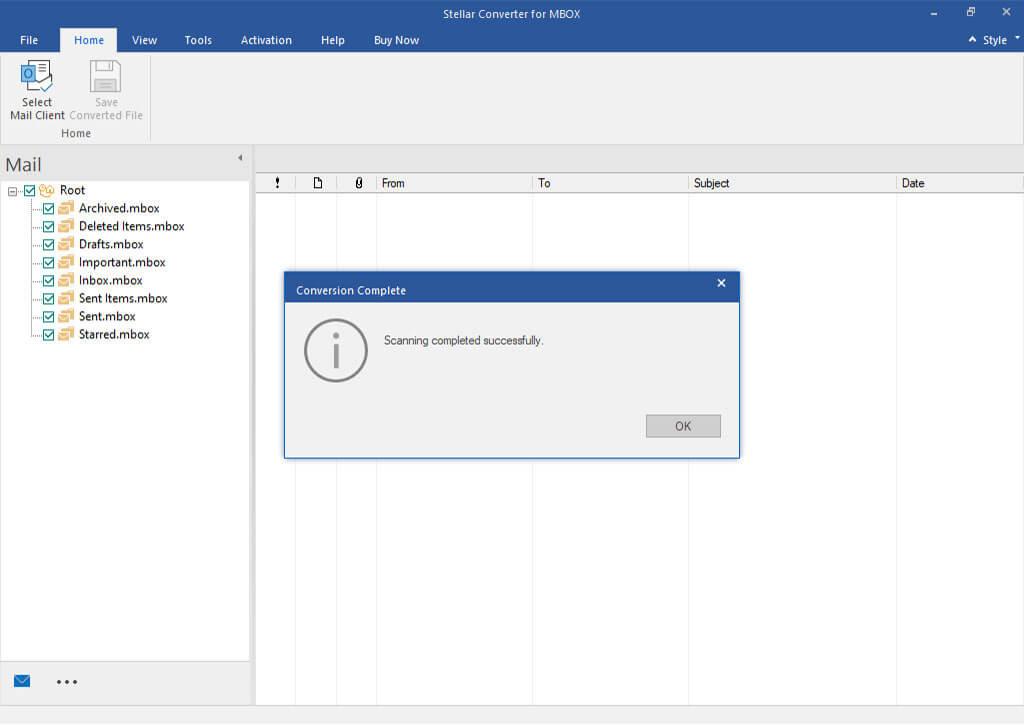Screen dimensions: 1024x725
Task: Open the Tools ribbon tab
Action: [198, 40]
